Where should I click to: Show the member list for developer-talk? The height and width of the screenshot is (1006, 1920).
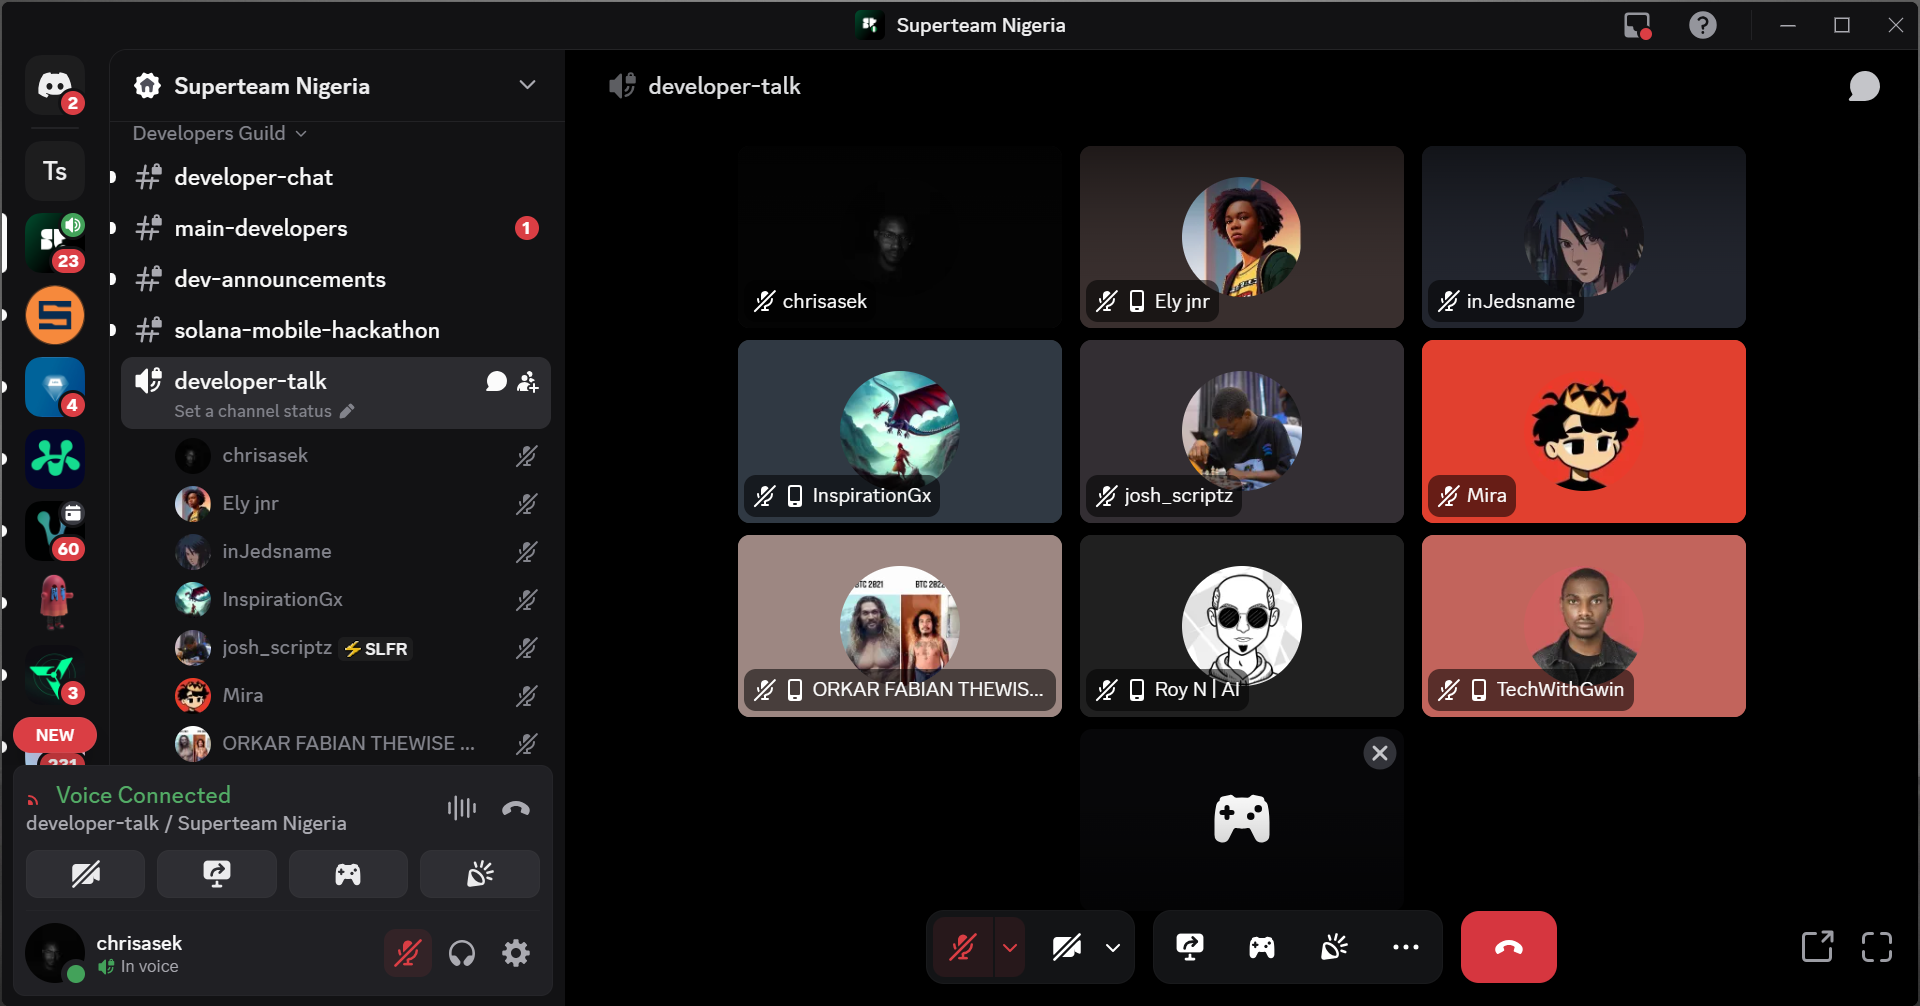click(1863, 86)
